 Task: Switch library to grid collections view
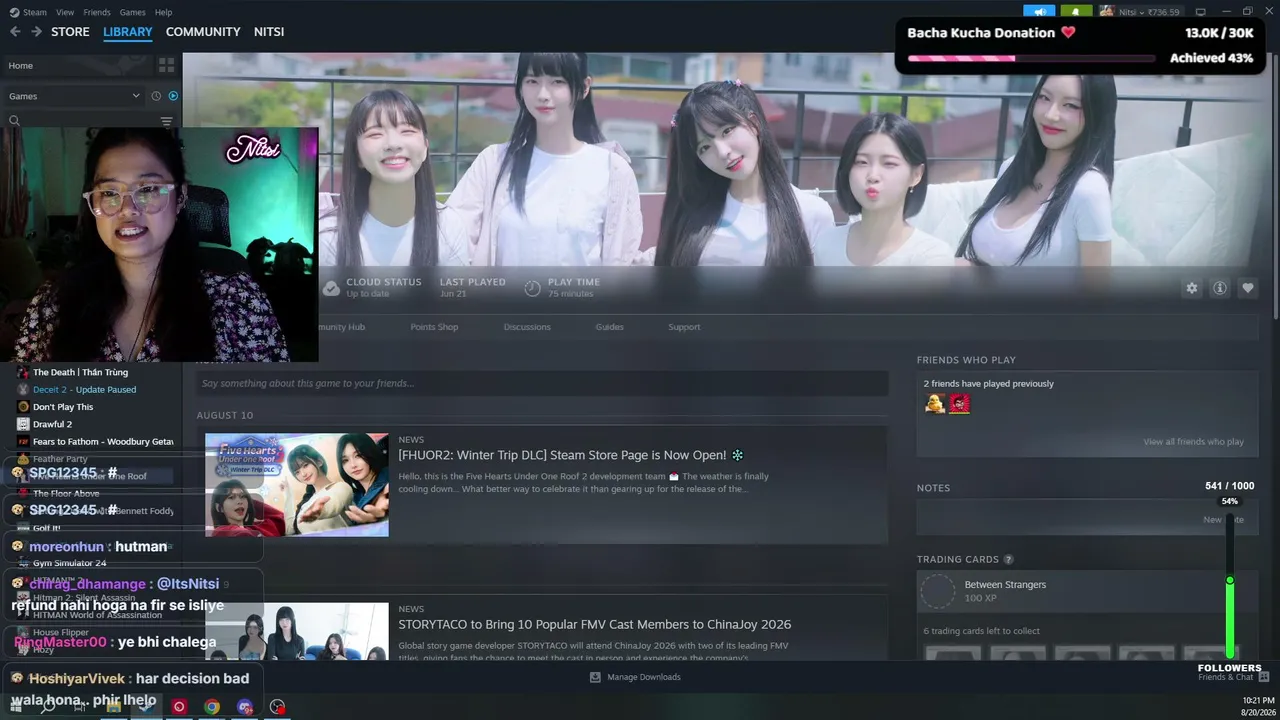click(166, 65)
